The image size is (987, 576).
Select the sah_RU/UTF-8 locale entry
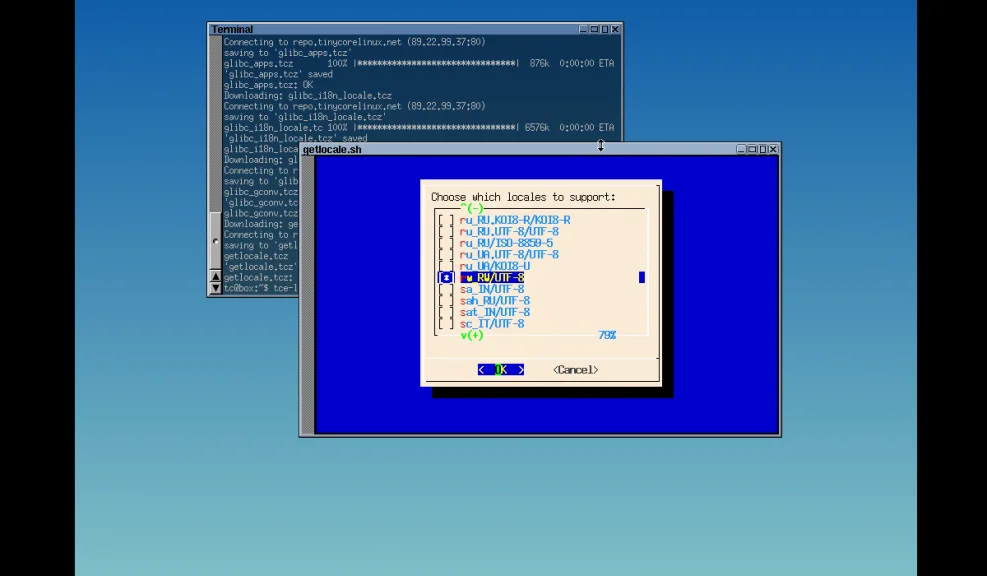446,301
